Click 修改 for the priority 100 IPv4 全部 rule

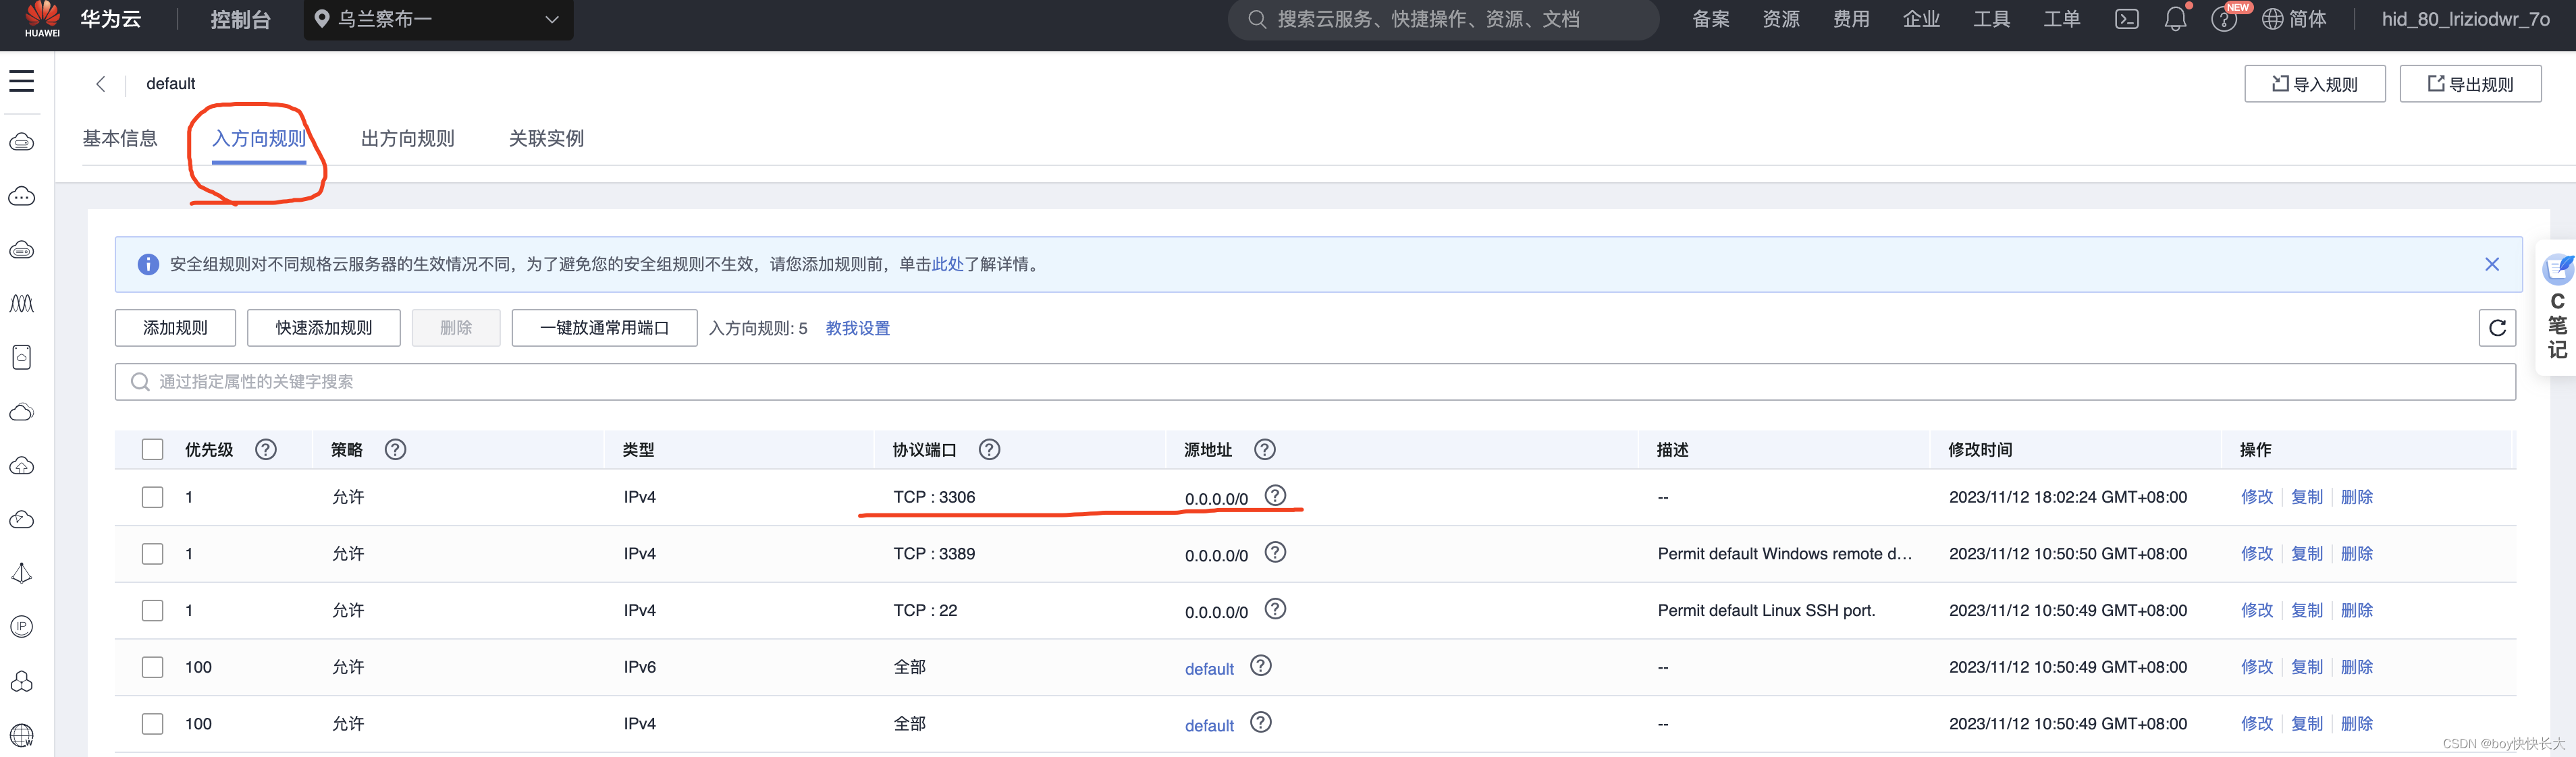[2257, 724]
